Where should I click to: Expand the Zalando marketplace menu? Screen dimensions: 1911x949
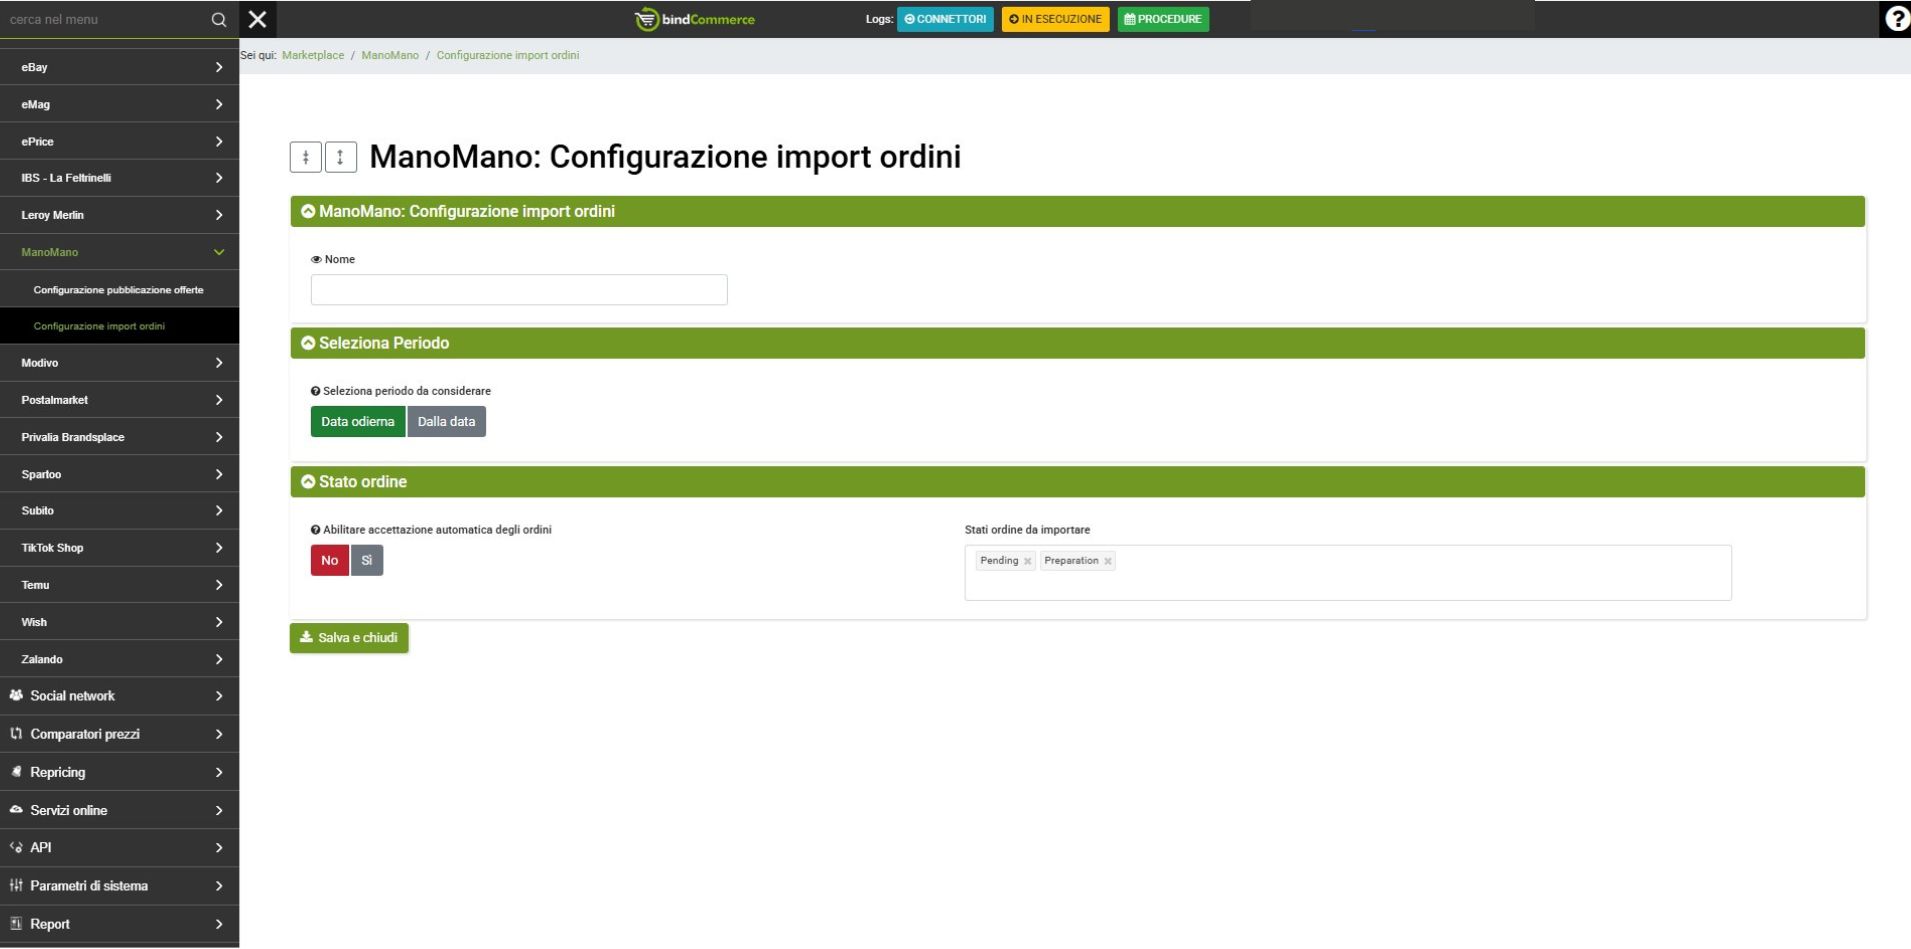click(119, 659)
